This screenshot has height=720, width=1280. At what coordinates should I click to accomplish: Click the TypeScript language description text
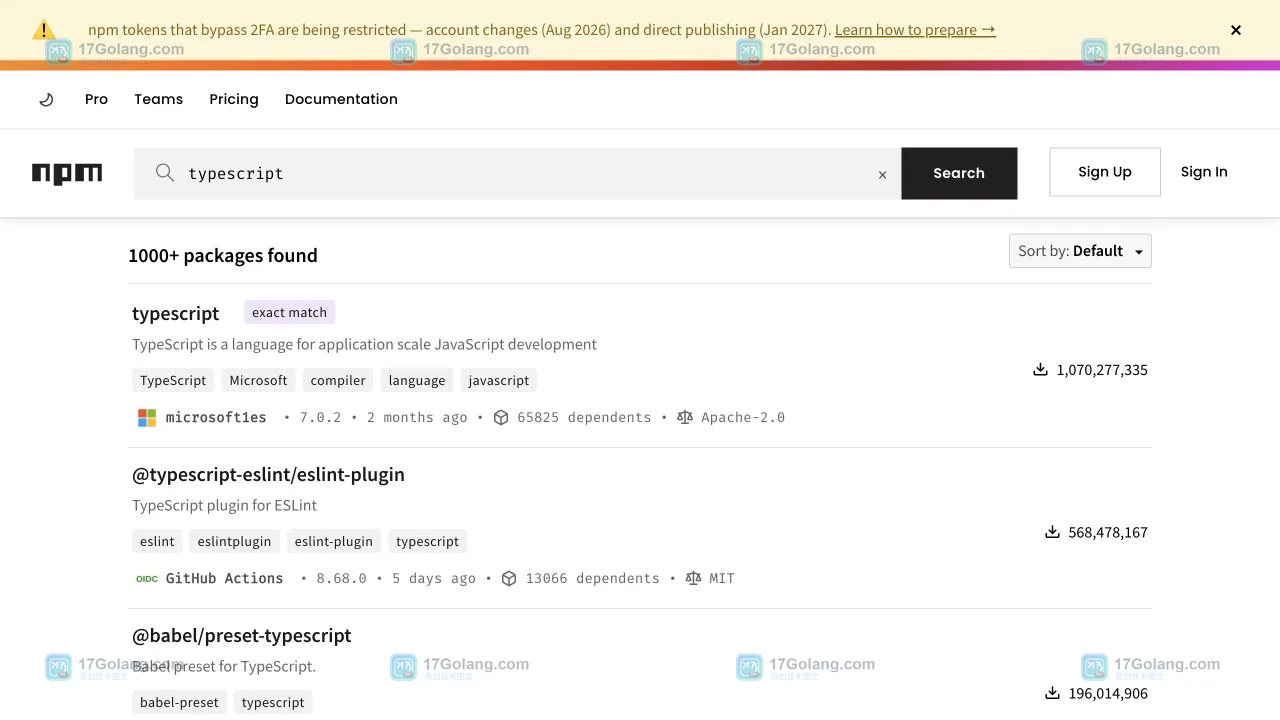[x=364, y=344]
